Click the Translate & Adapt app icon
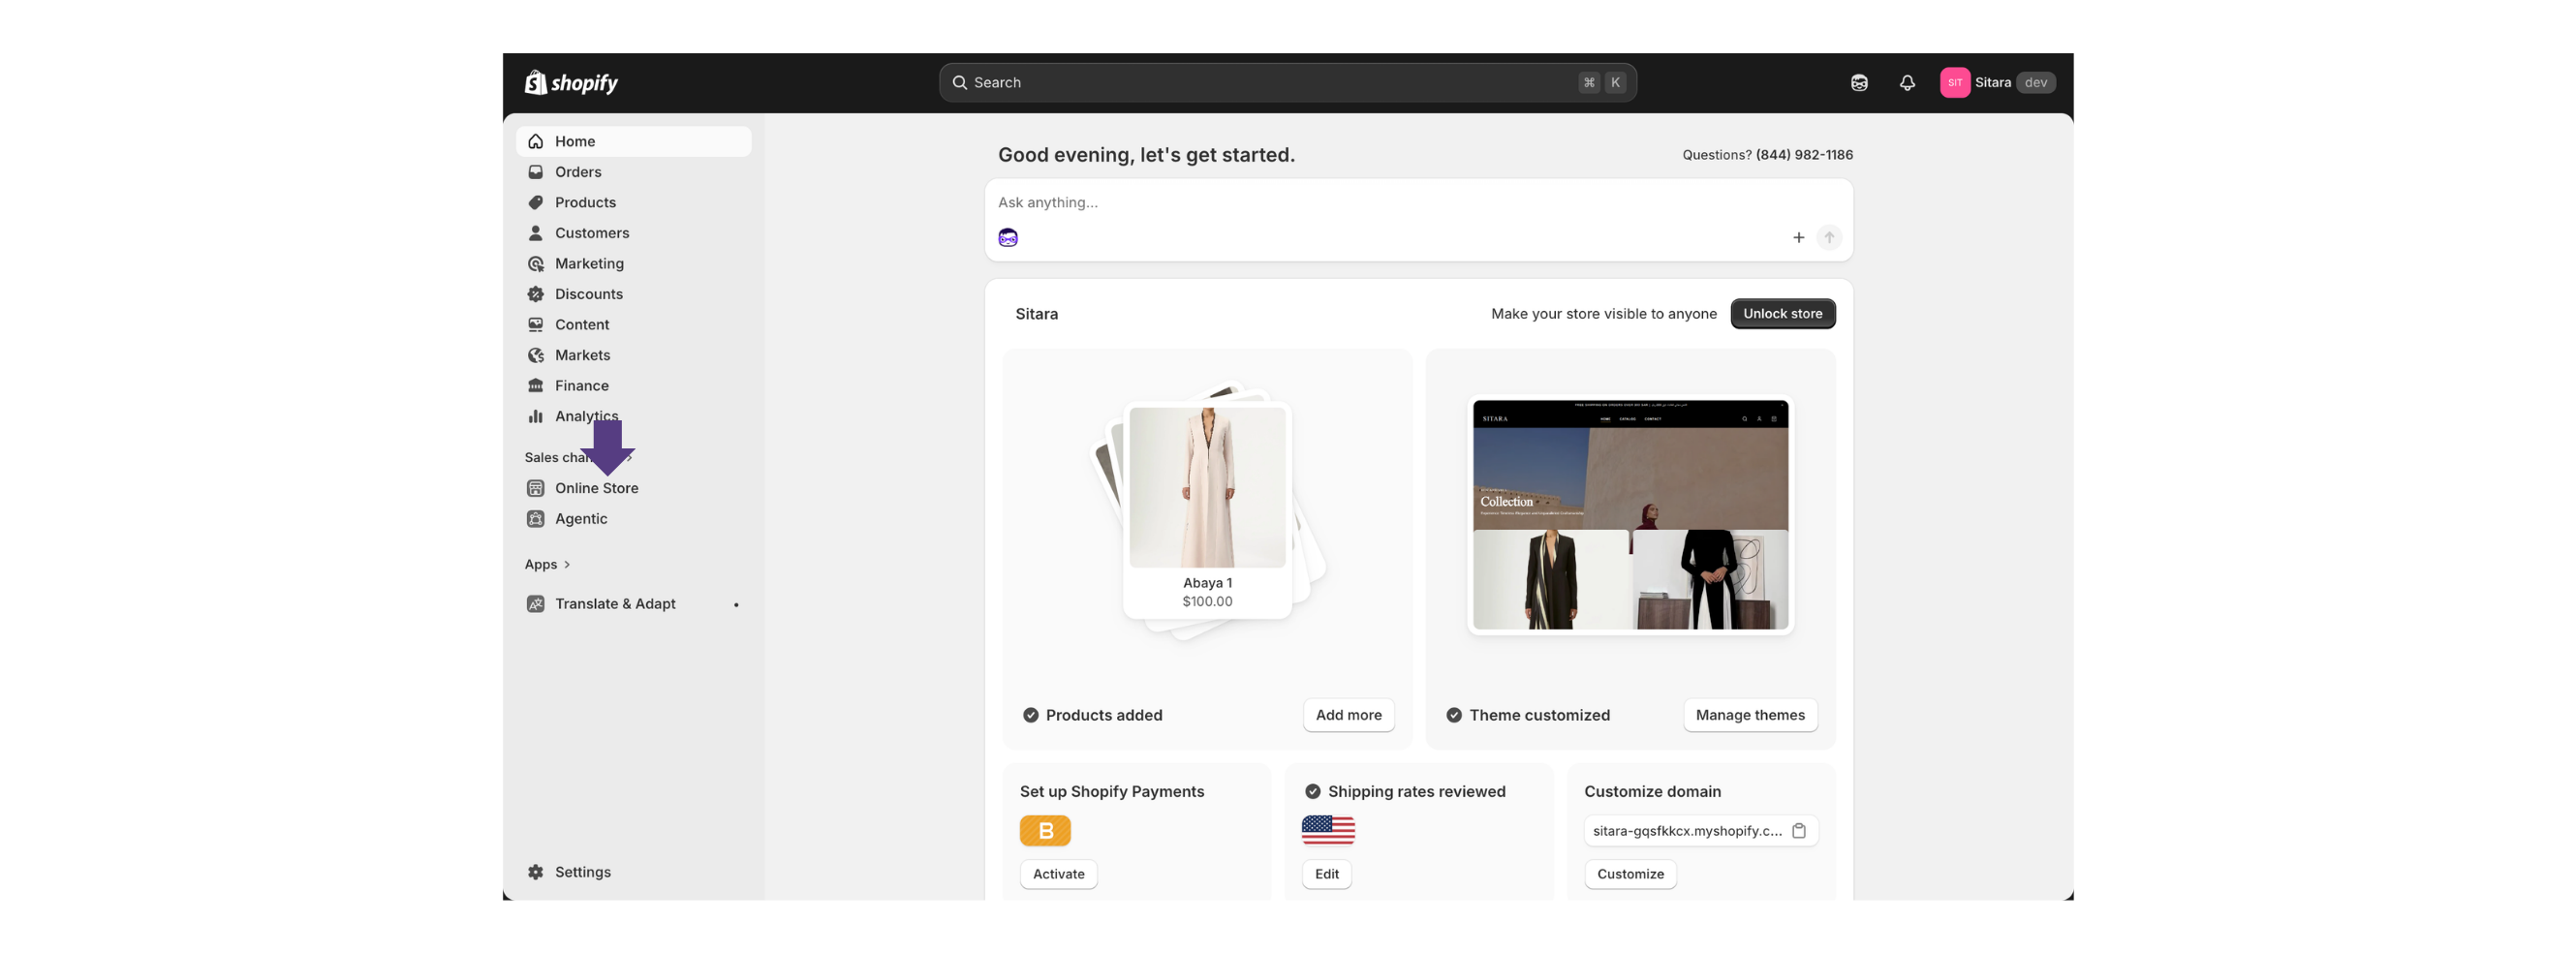Screen dimensions: 2576x953 [x=535, y=604]
